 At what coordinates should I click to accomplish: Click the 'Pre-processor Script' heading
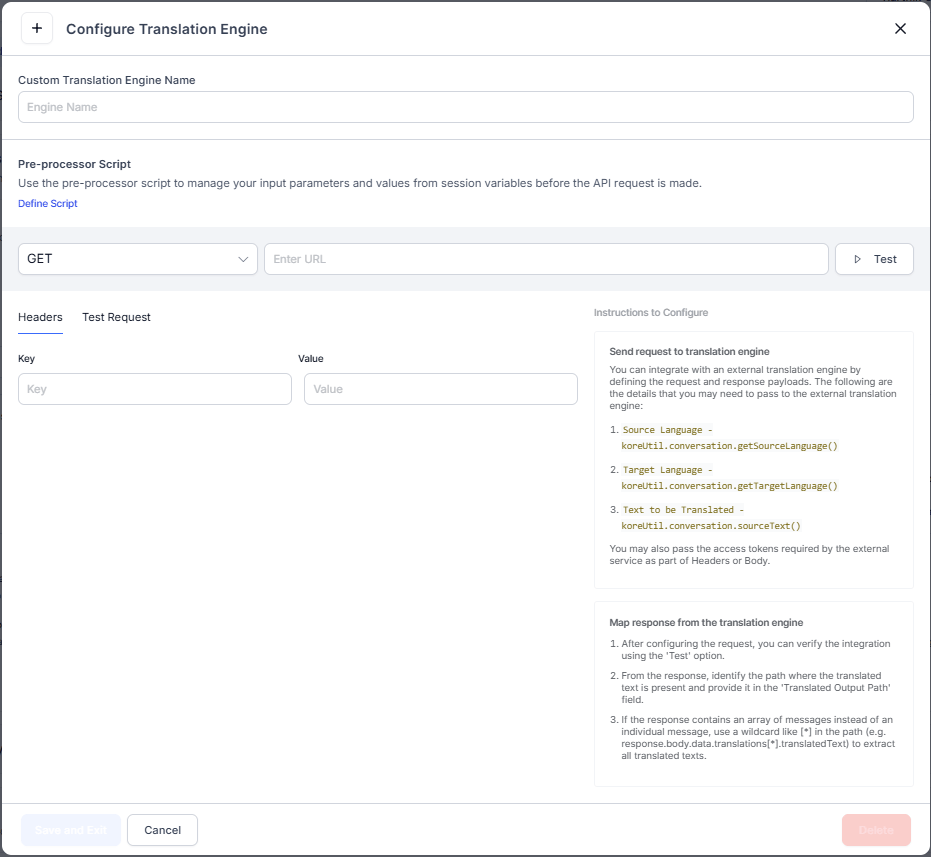tap(74, 164)
